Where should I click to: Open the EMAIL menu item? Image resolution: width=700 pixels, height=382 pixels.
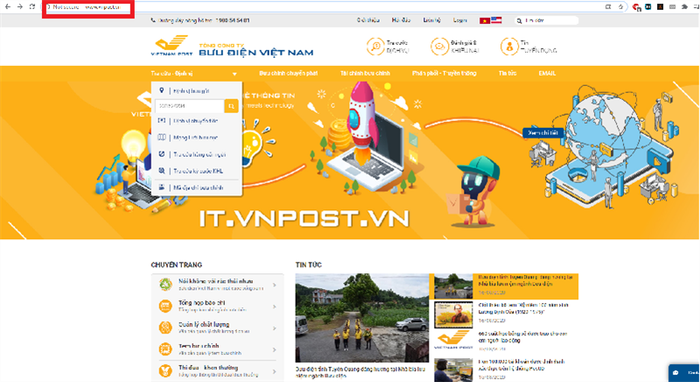pos(547,73)
